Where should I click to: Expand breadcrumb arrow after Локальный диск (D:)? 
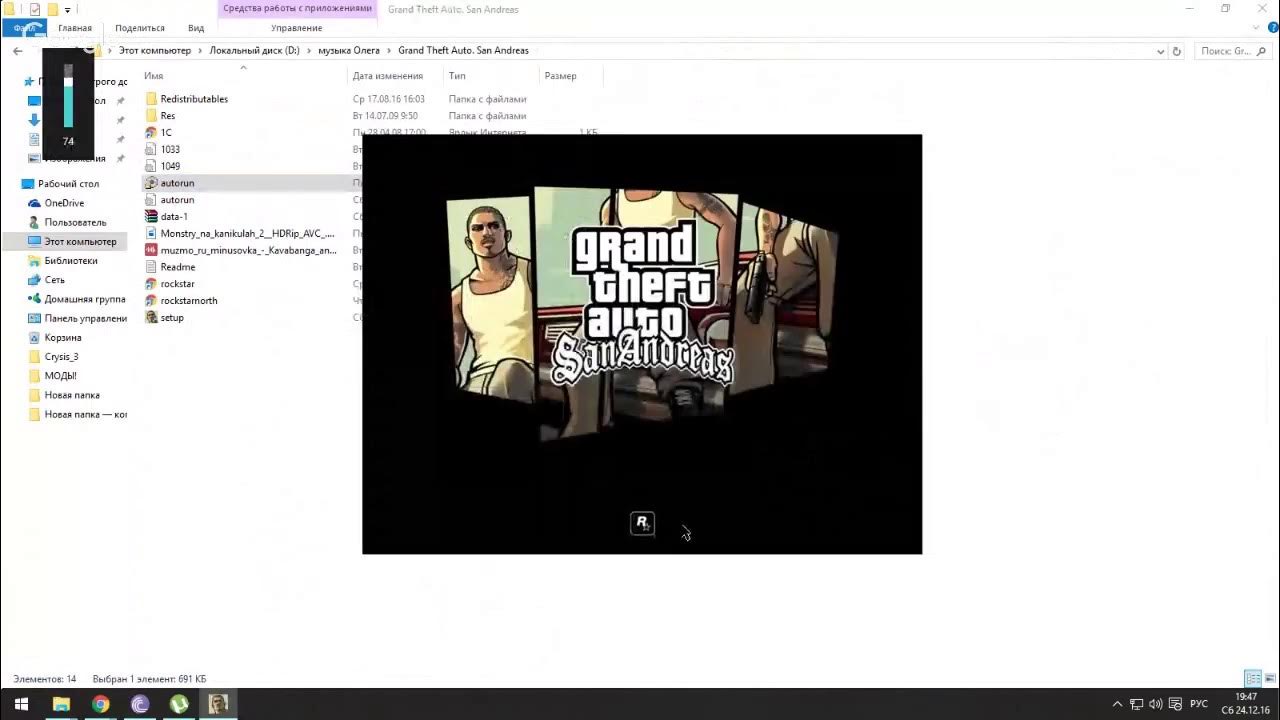(x=309, y=50)
